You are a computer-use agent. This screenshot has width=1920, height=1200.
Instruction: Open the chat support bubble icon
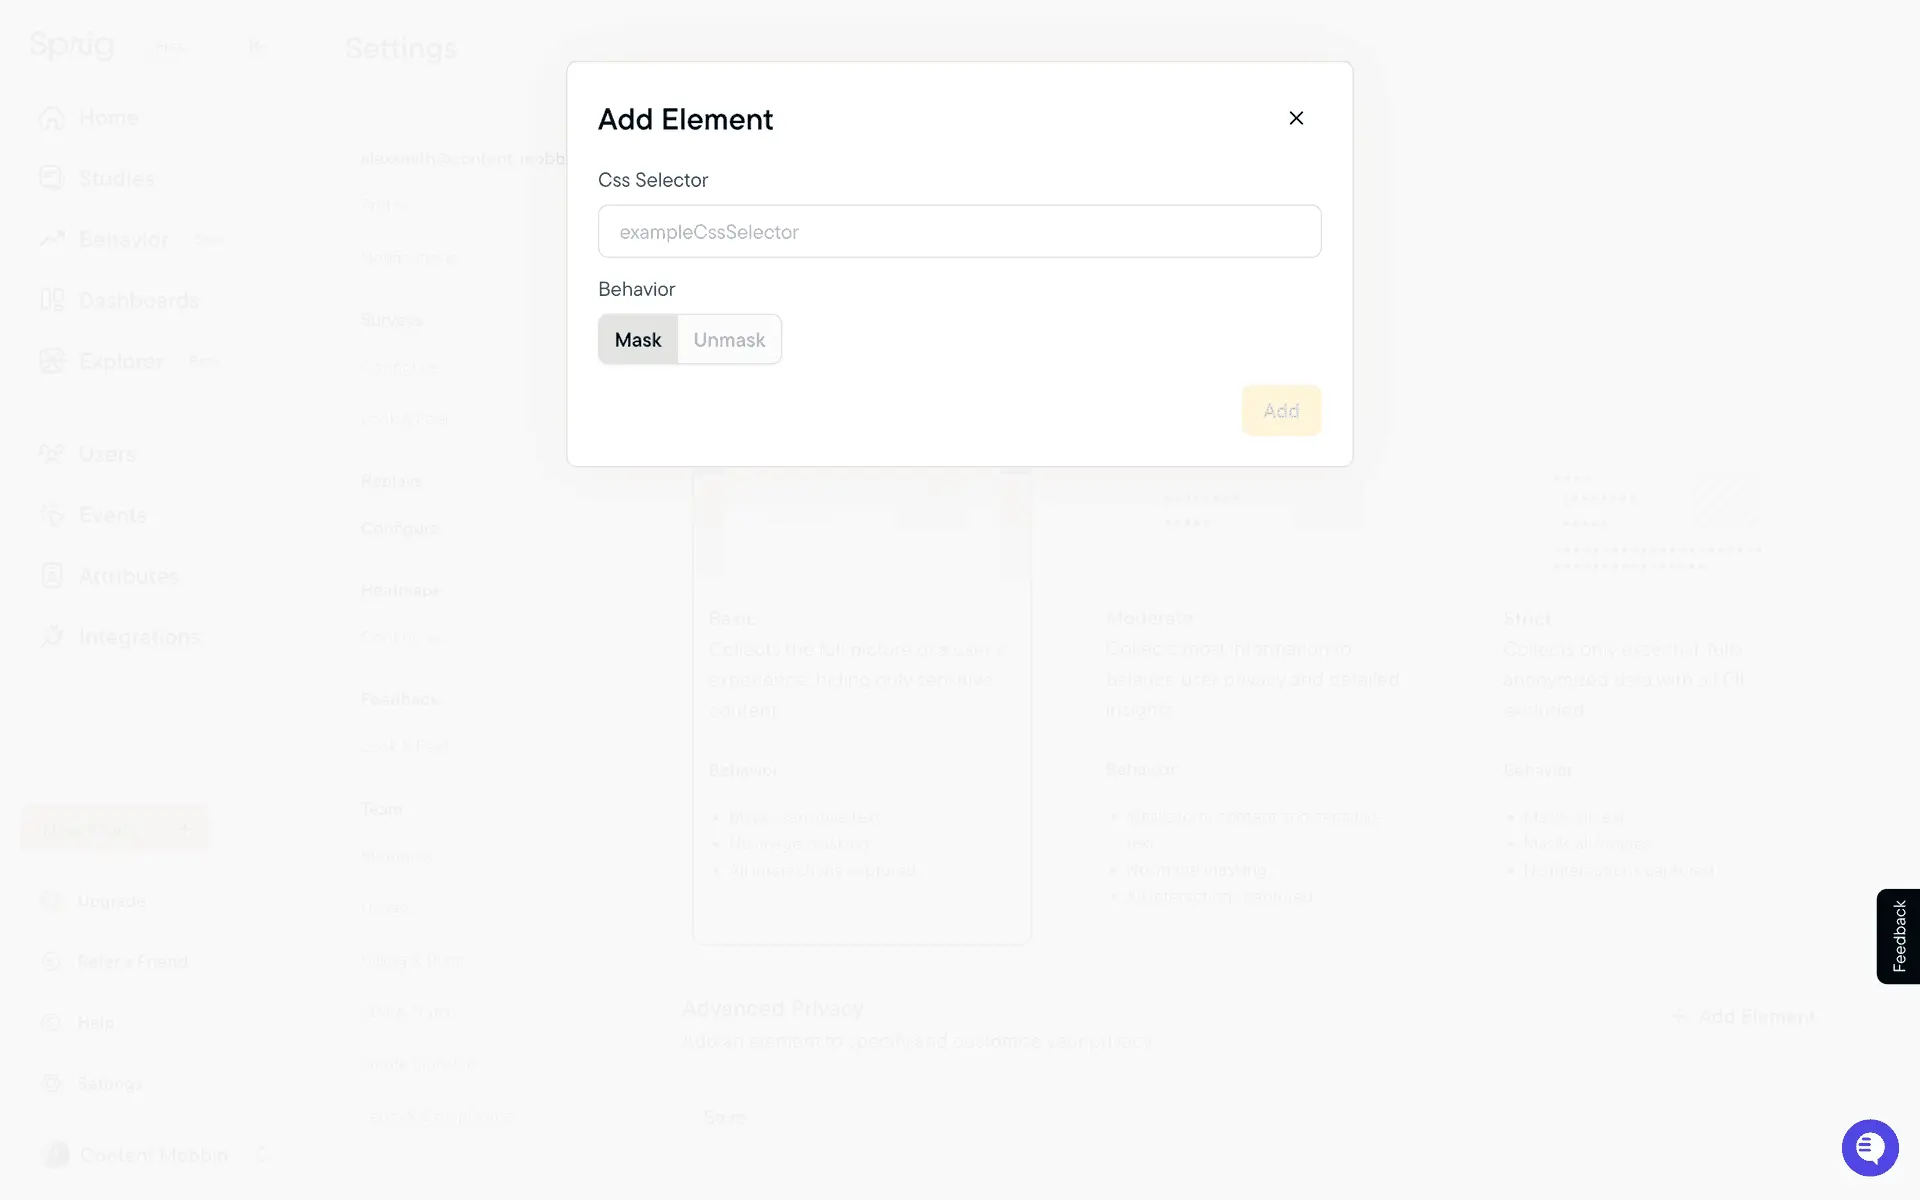pyautogui.click(x=1869, y=1147)
